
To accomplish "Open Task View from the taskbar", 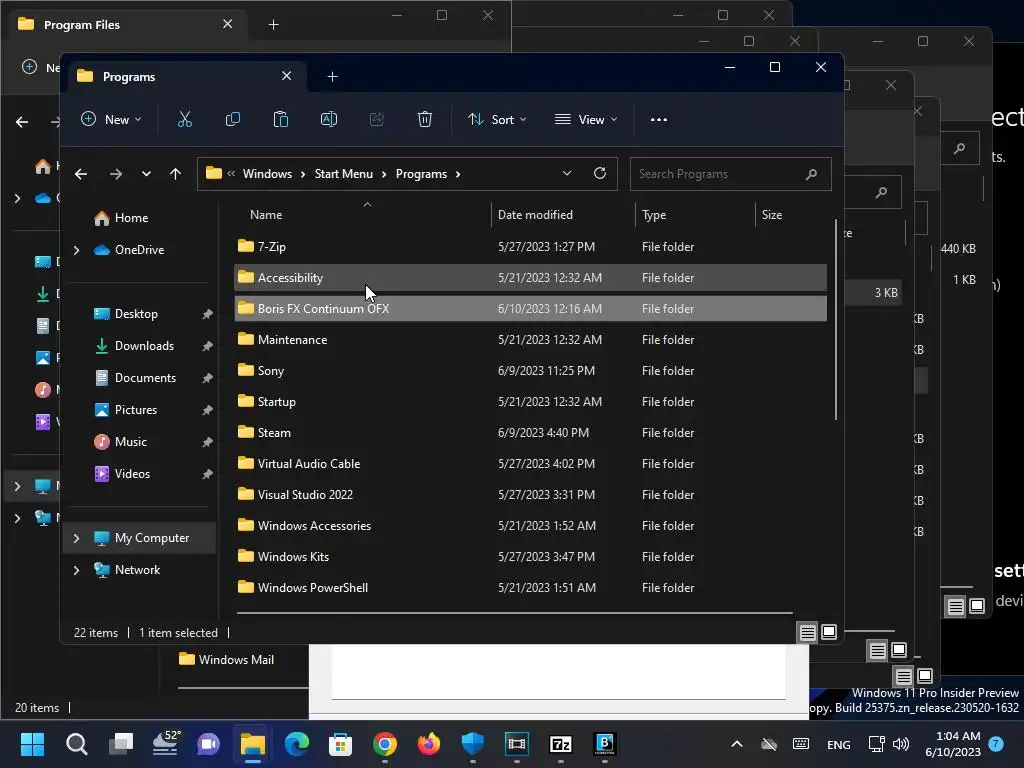I will pos(121,744).
